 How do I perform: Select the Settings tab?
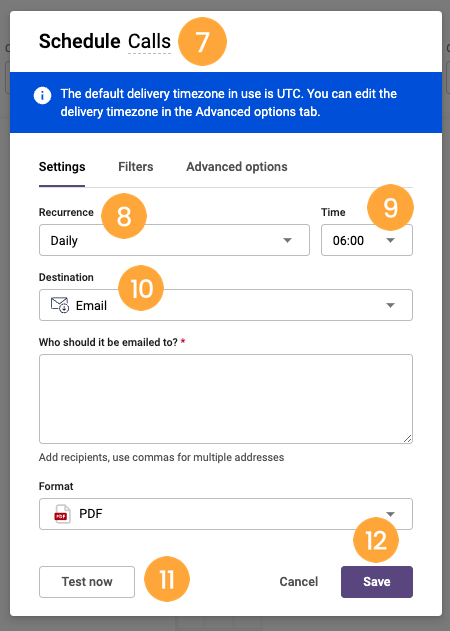62,167
